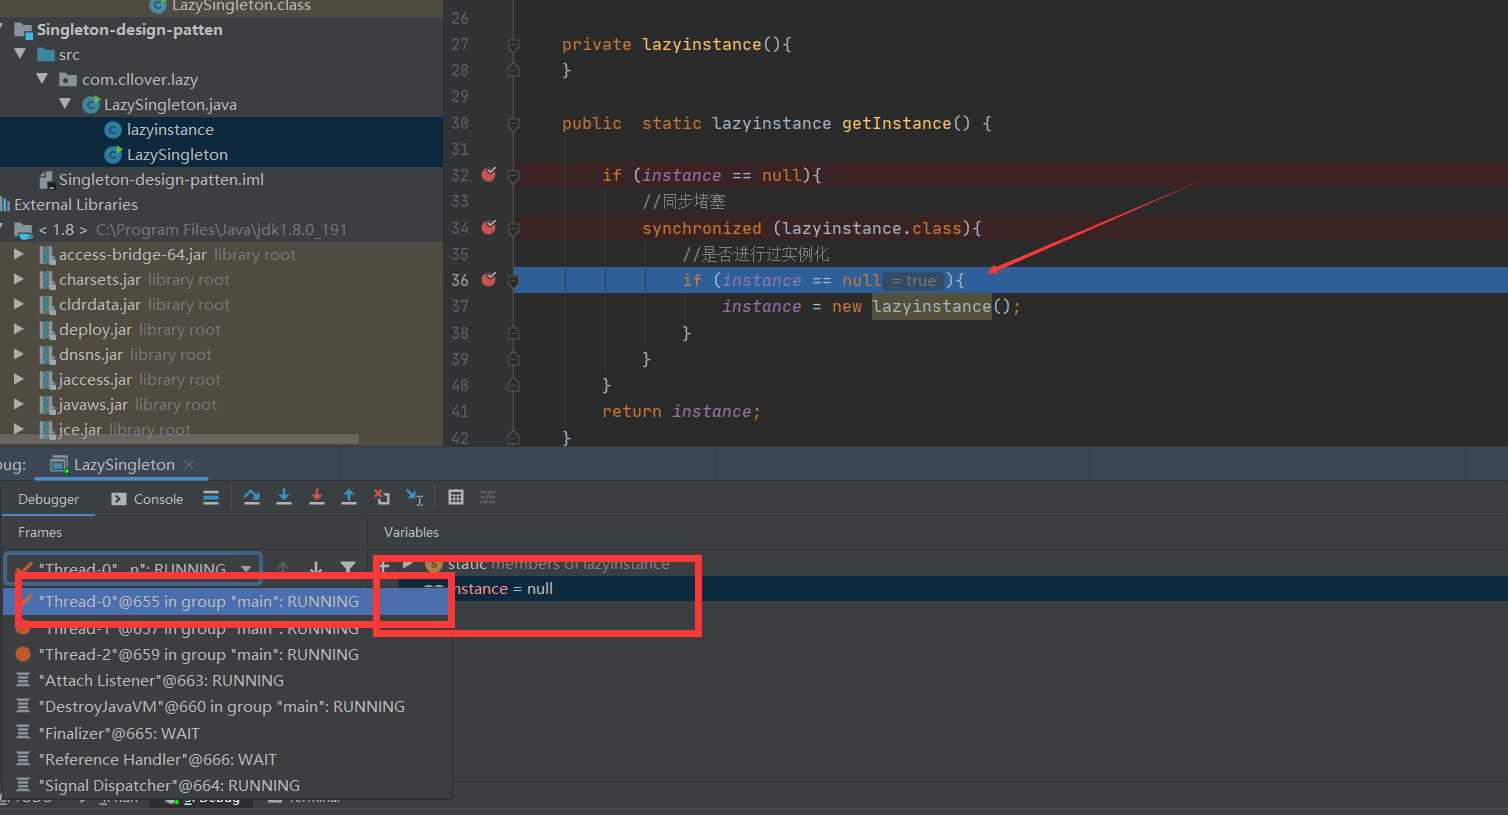Click the "= true" inline debug hint
The image size is (1508, 815).
914,281
